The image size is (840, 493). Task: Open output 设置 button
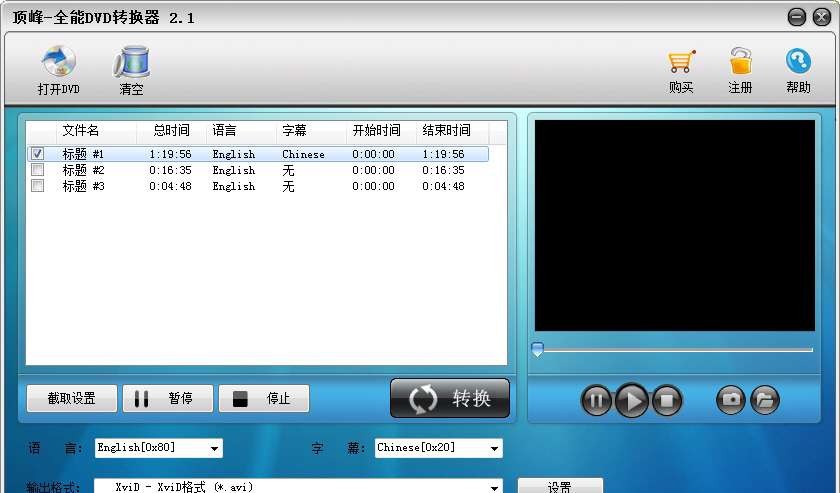click(560, 486)
